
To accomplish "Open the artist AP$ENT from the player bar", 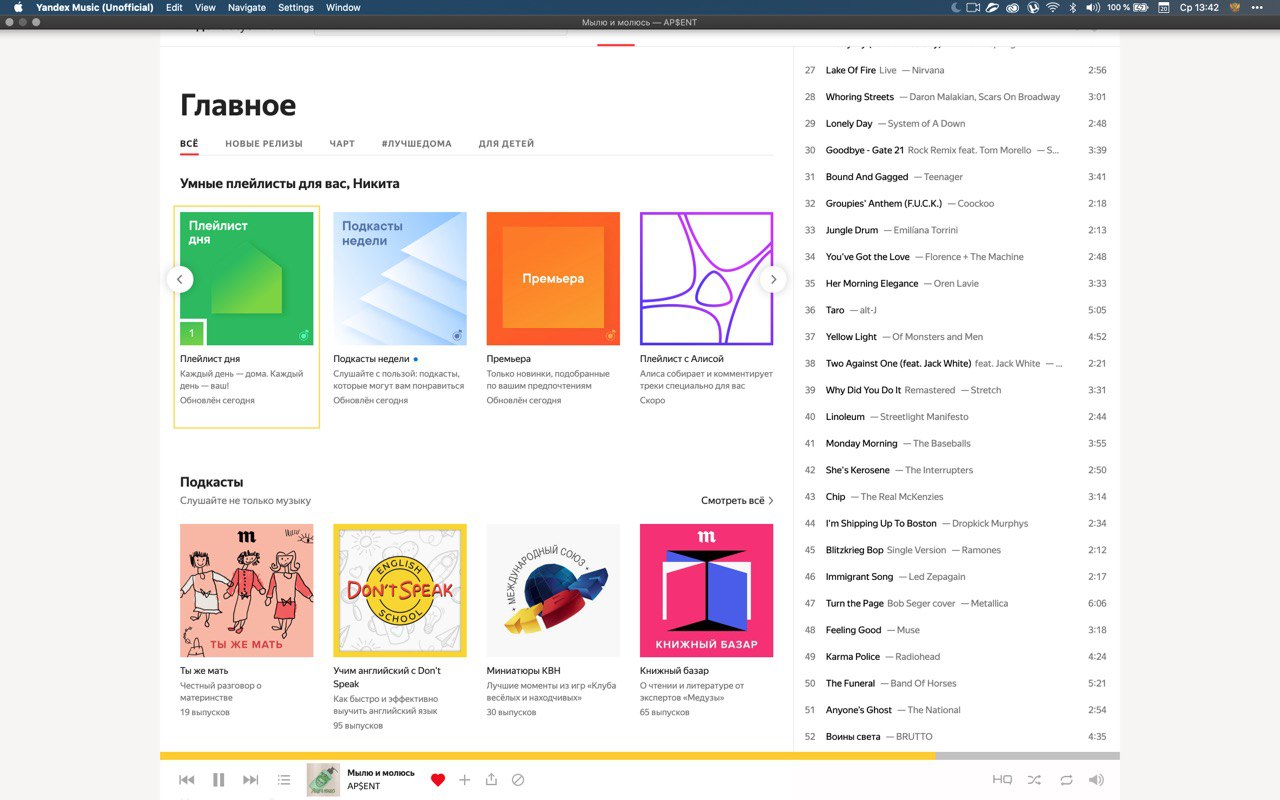I will (x=364, y=786).
